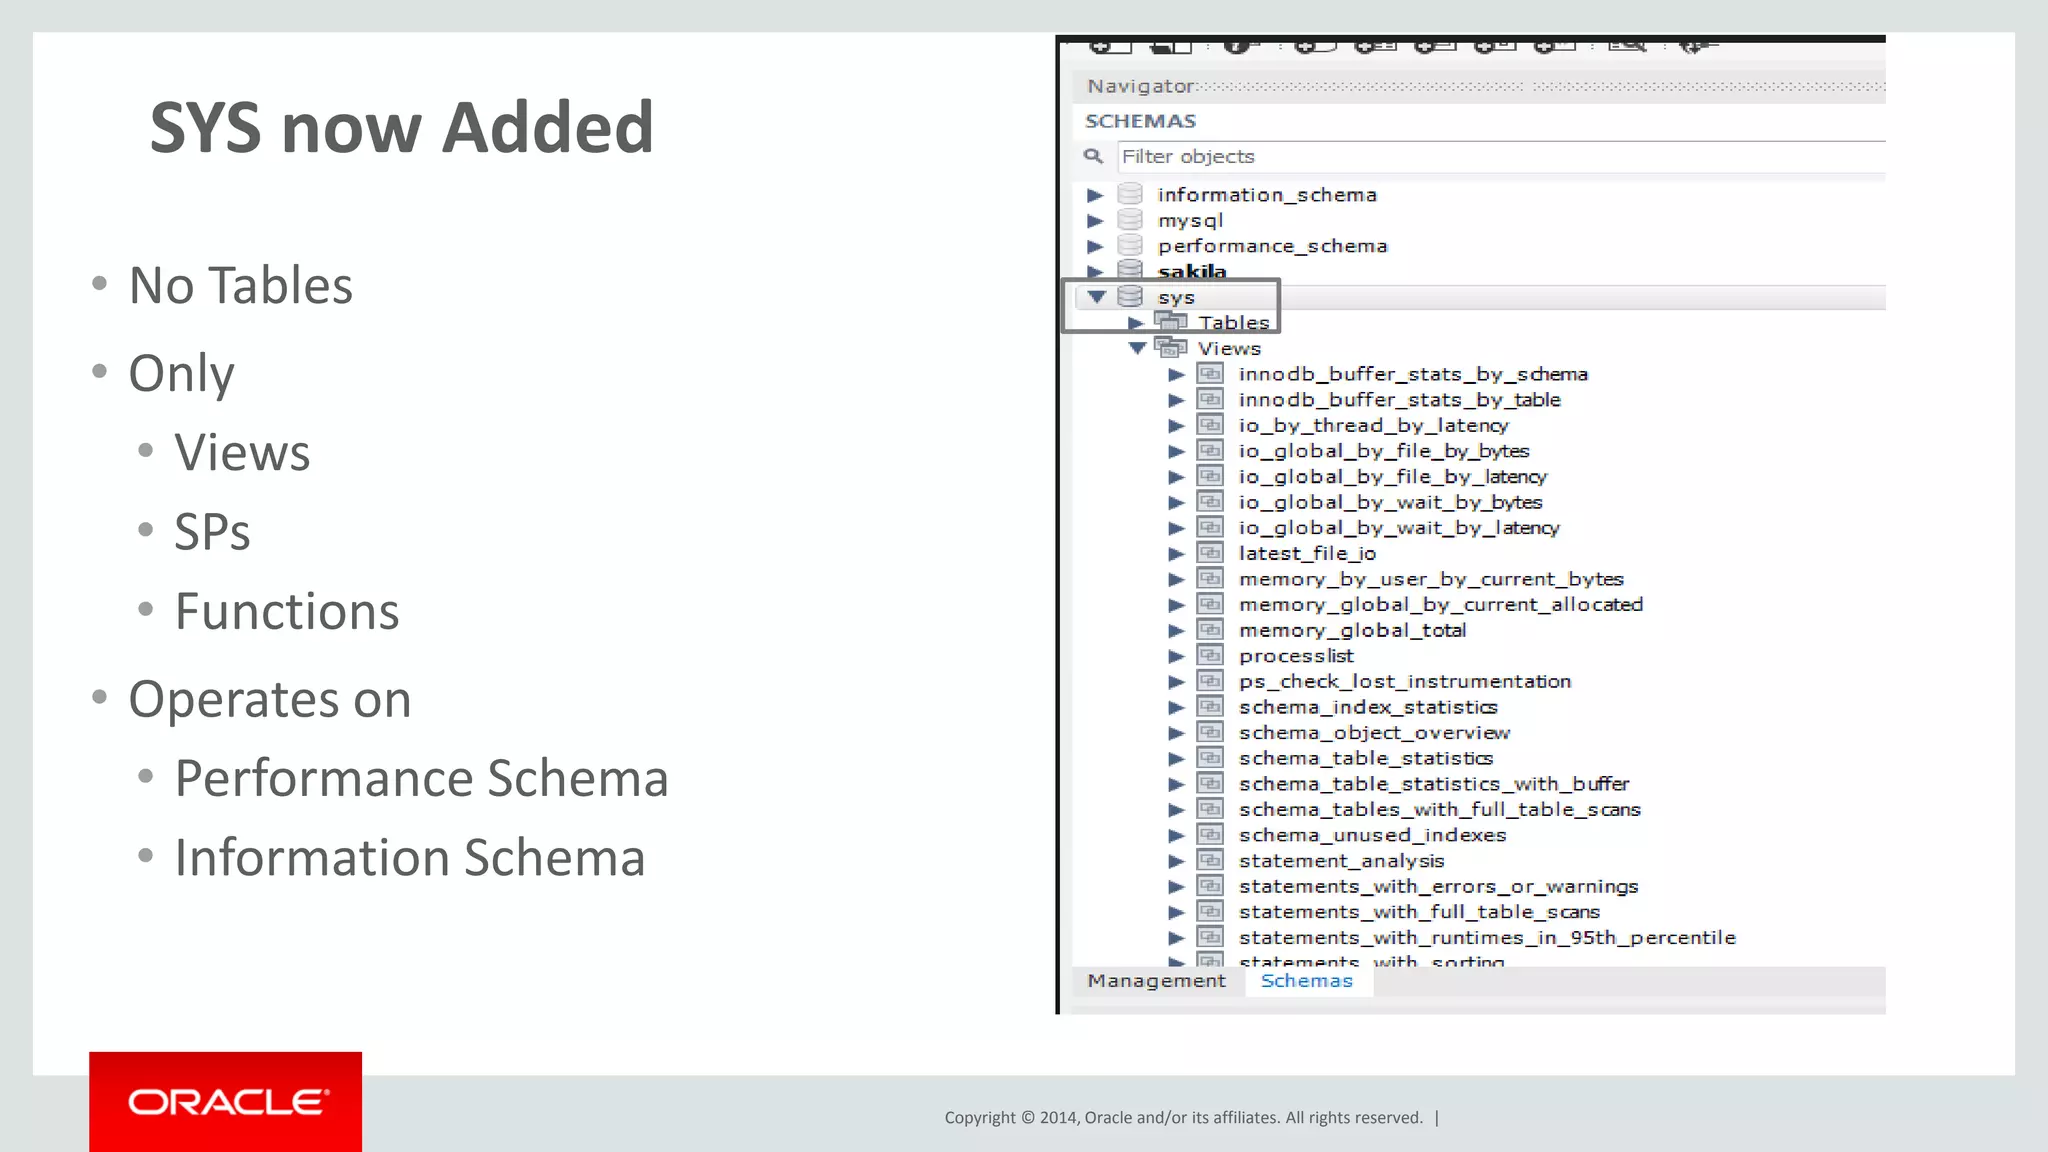Click the mysql schema label text

pos(1191,221)
